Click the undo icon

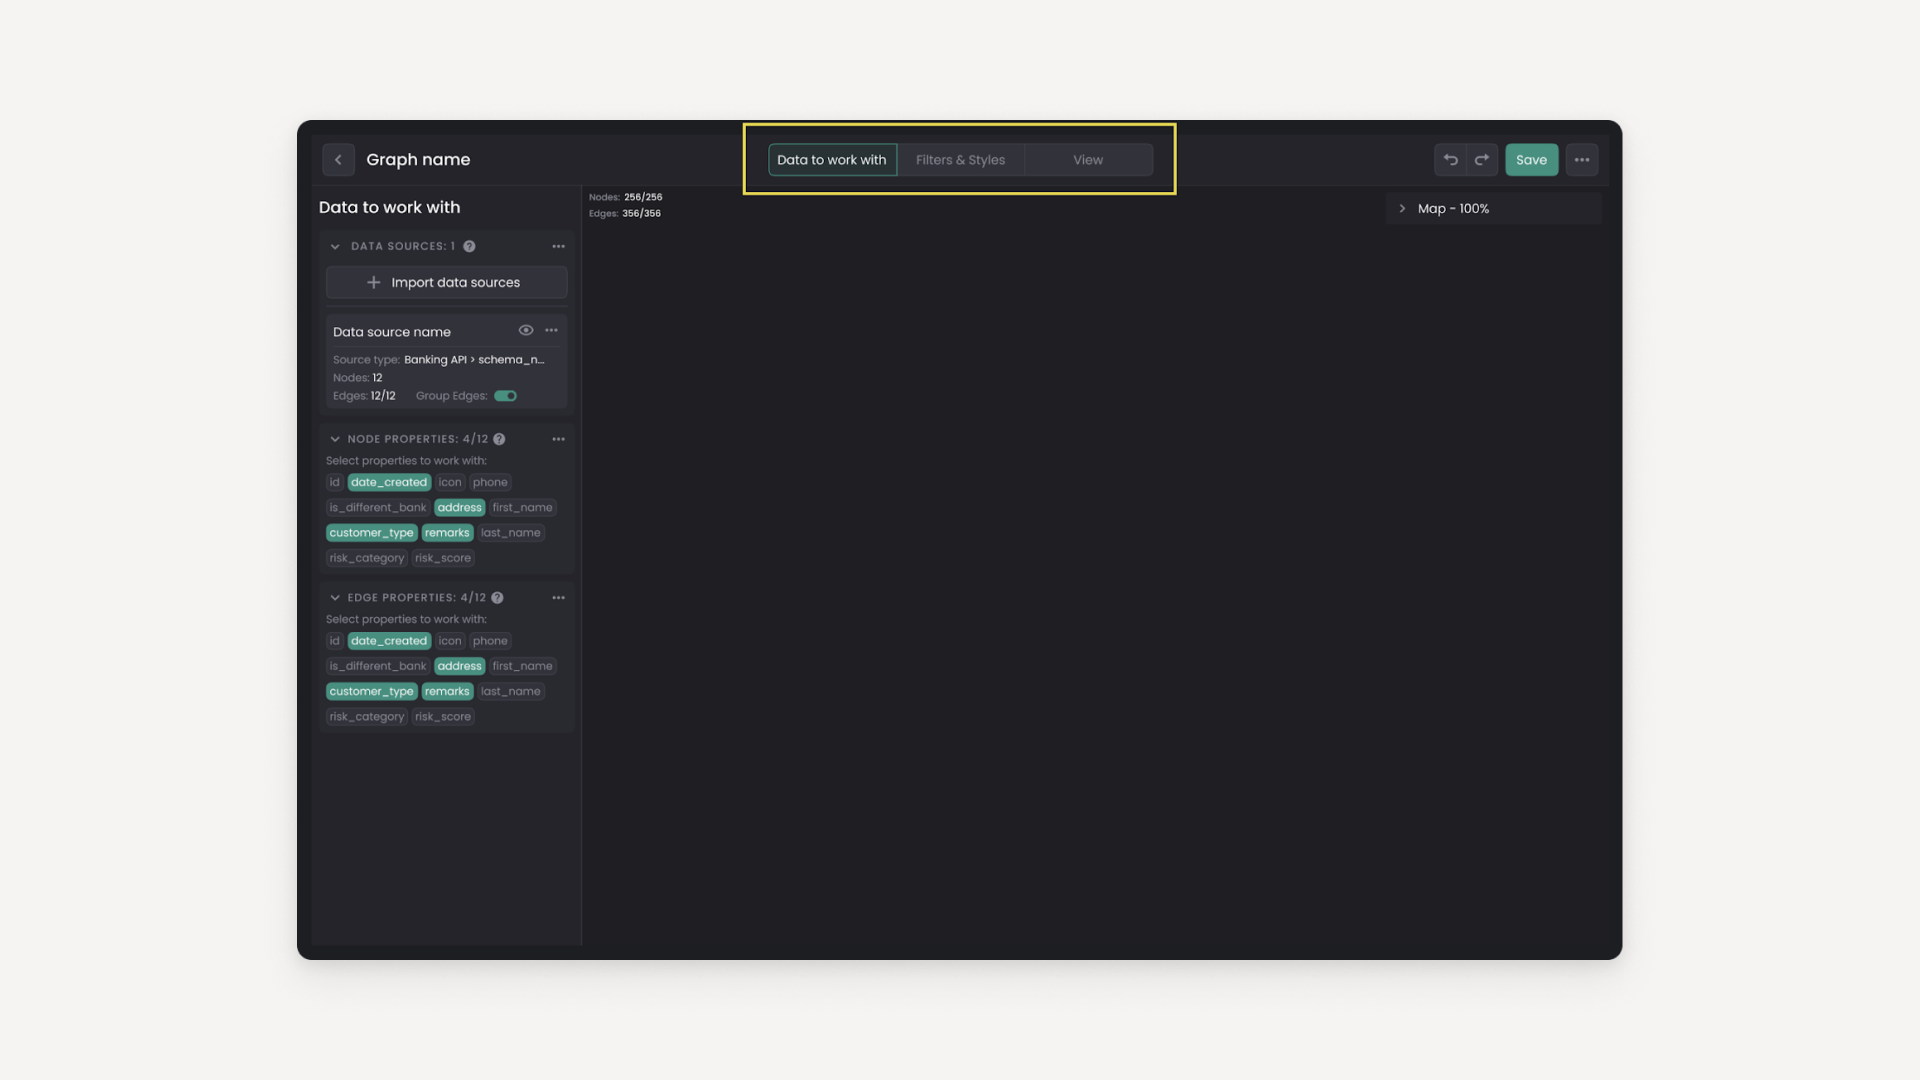click(1450, 160)
